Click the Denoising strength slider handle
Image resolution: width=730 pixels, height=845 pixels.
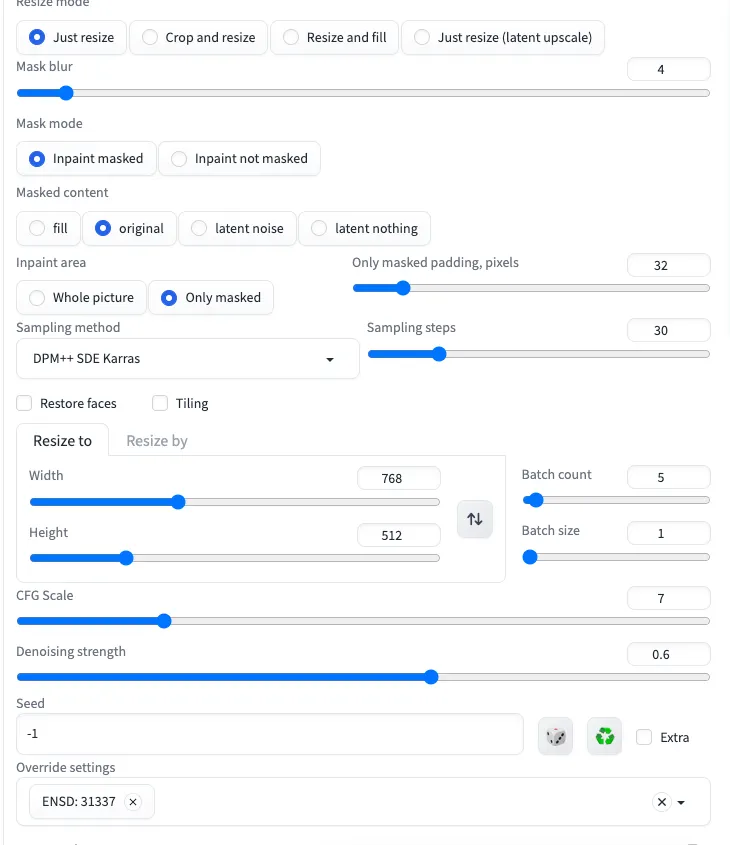point(431,677)
